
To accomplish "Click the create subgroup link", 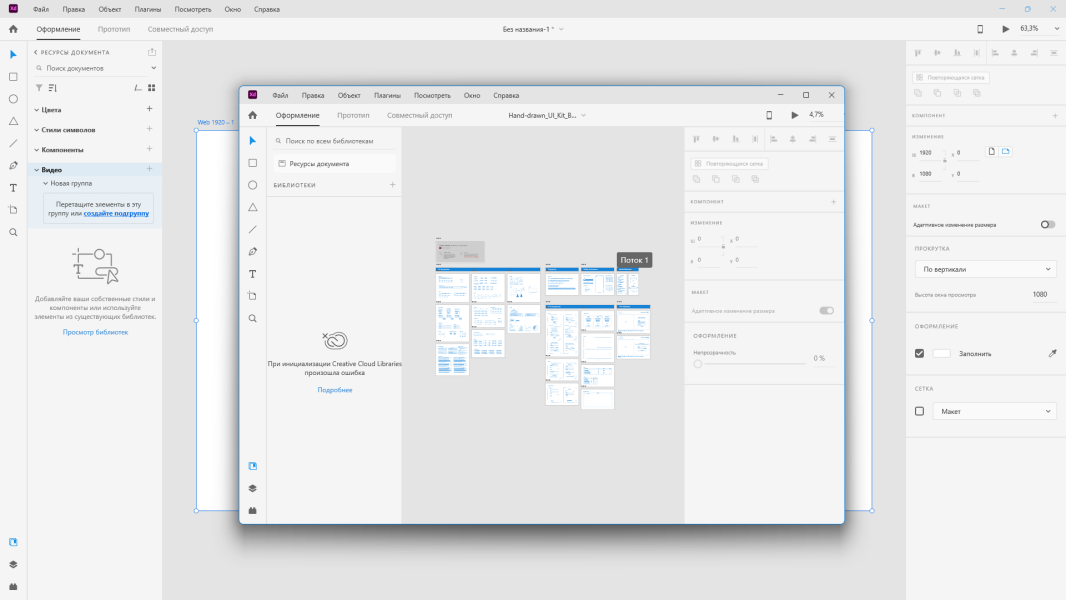I will pos(116,213).
